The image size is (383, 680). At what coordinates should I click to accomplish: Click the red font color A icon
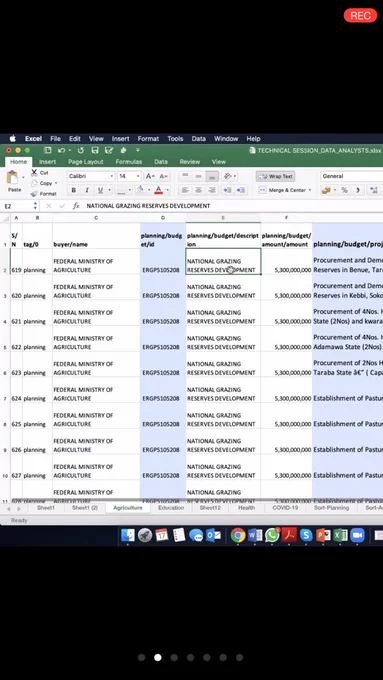coord(158,190)
